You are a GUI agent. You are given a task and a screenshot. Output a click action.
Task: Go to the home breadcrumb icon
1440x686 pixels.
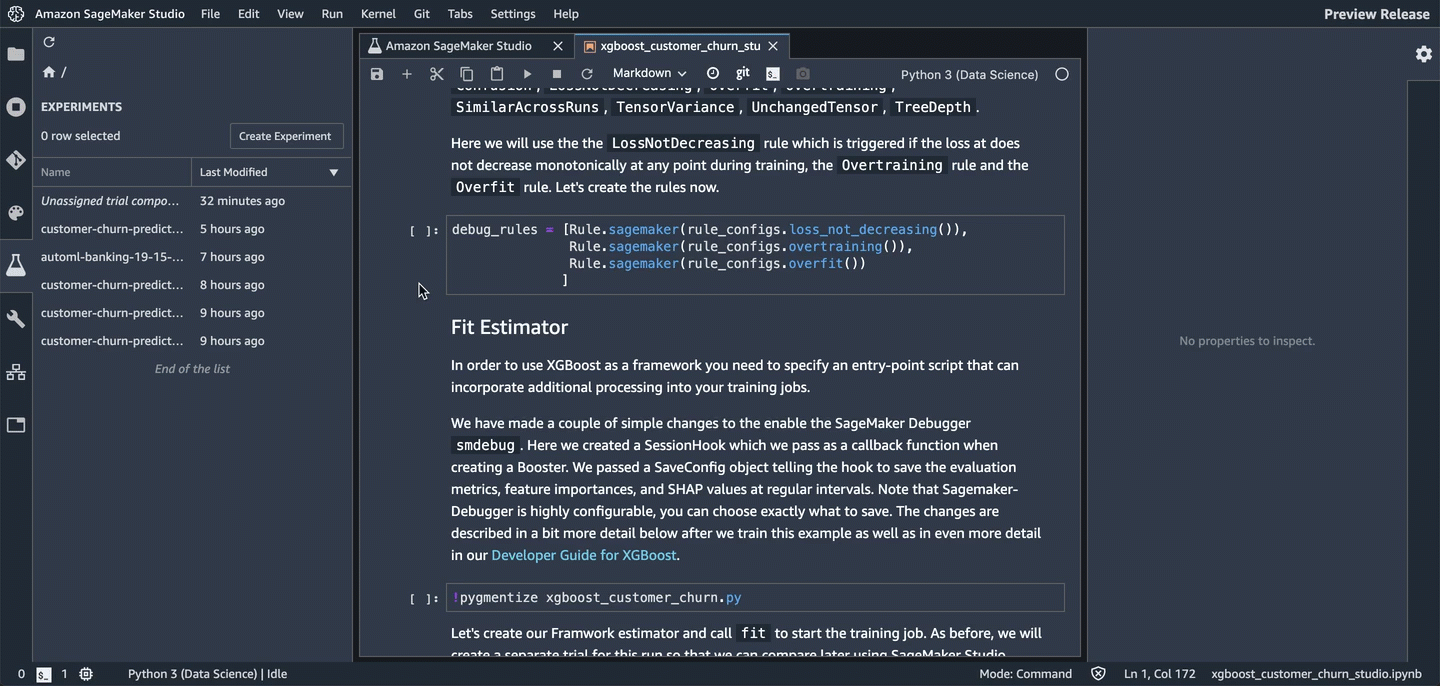click(x=49, y=72)
